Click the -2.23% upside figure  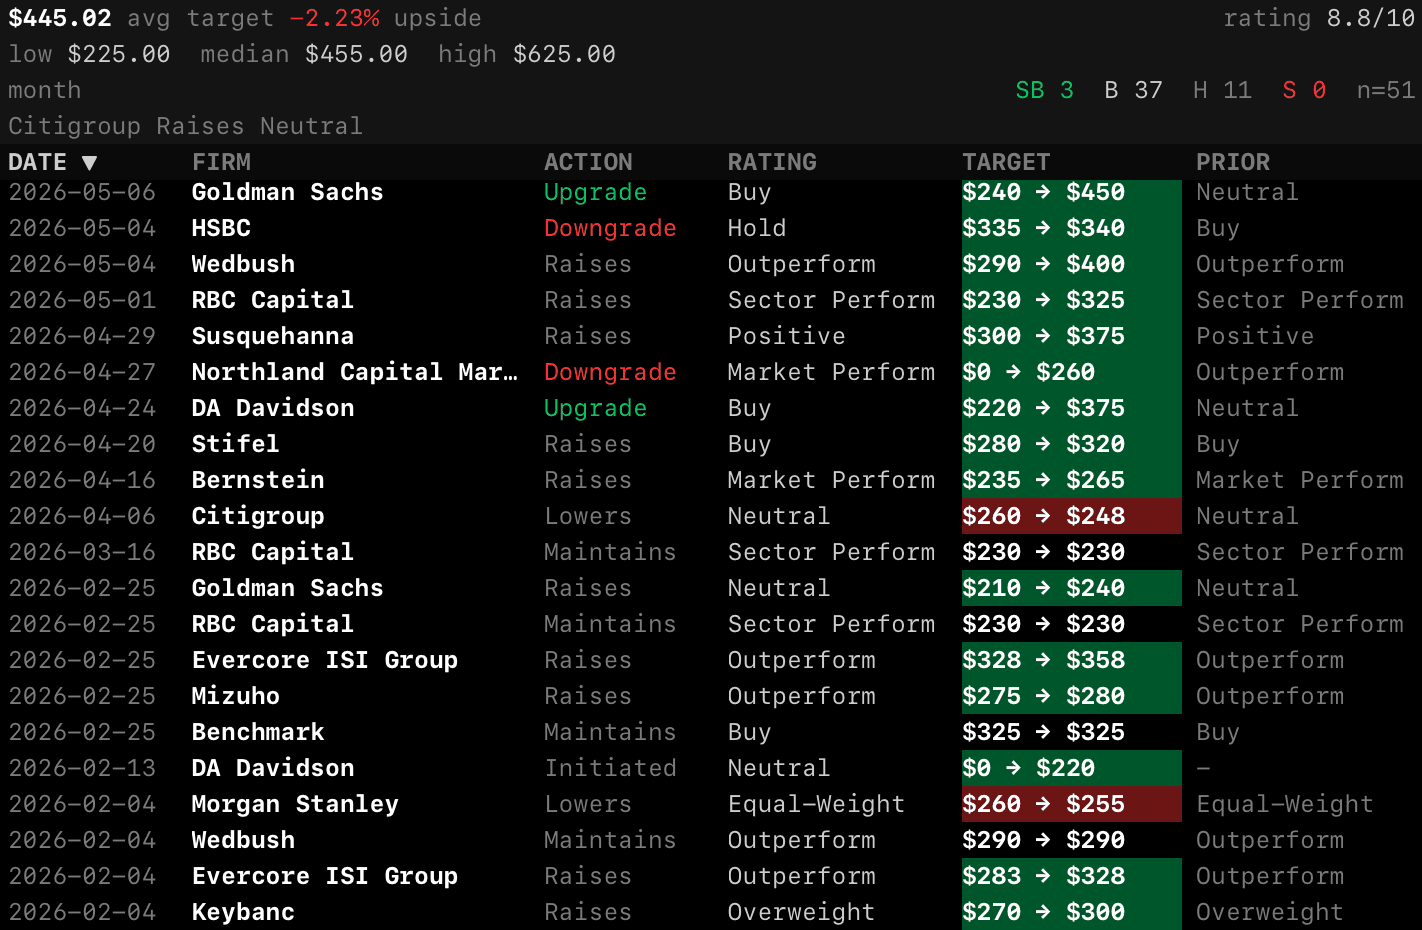point(335,18)
